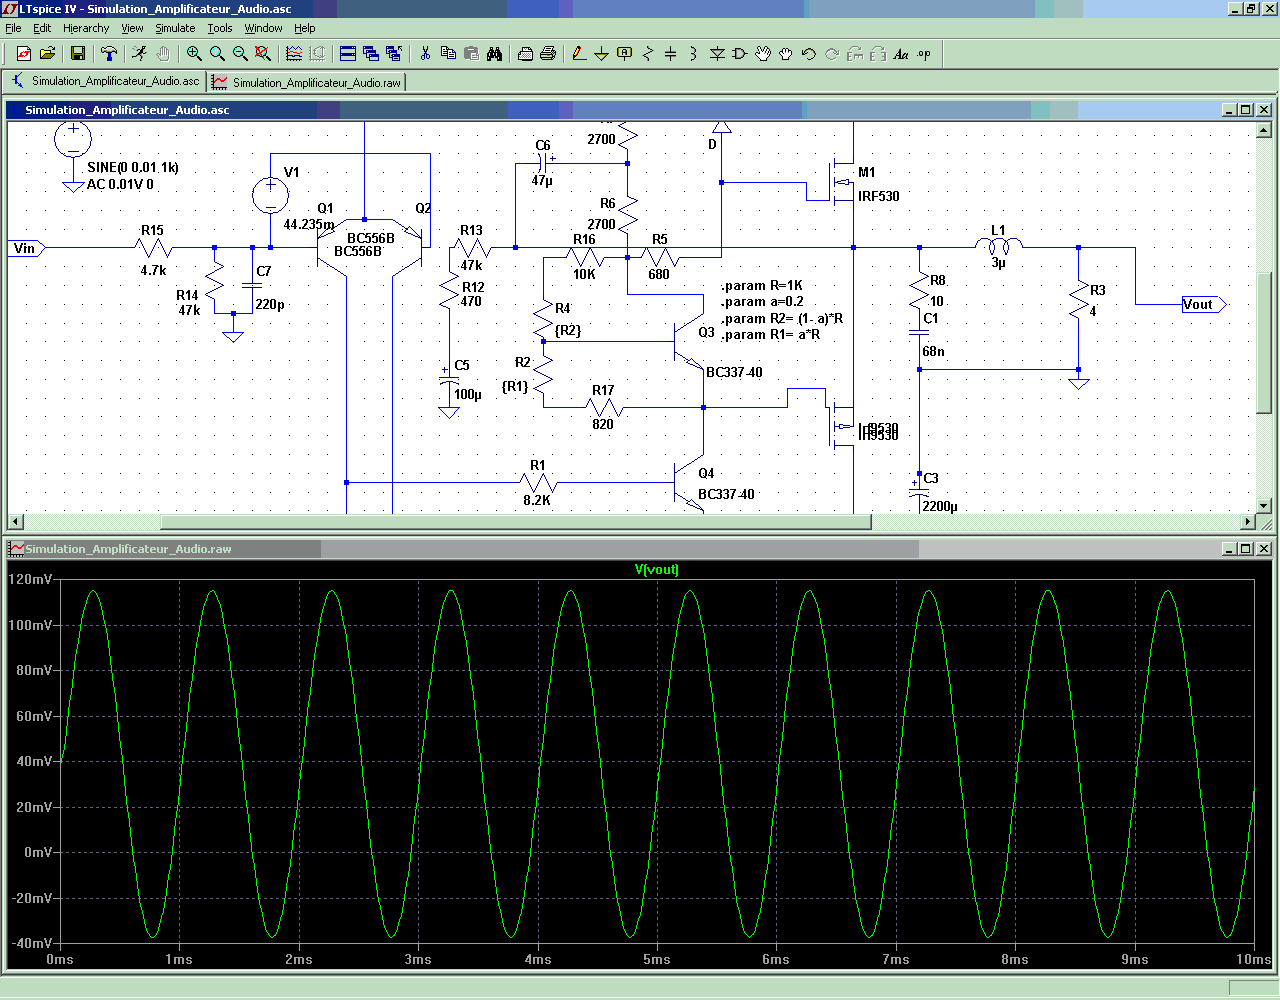Click schematic vertical scrollbar down arrow

click(x=1264, y=506)
